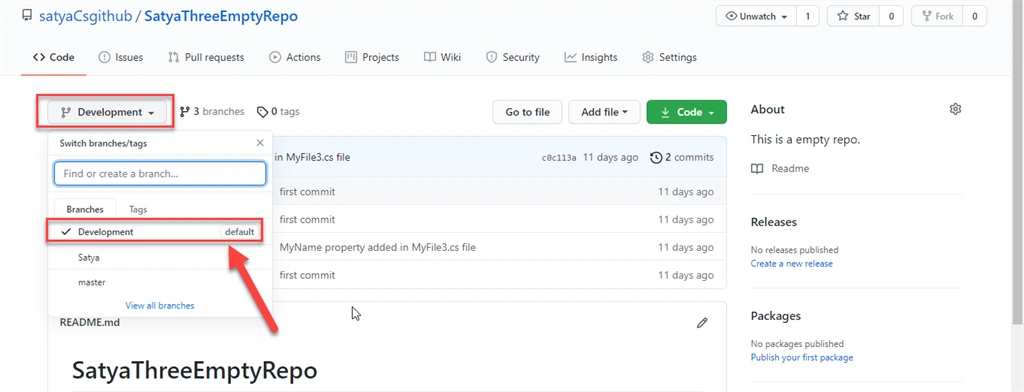1024x392 pixels.
Task: Click the history clock icon beside commits
Action: (656, 157)
